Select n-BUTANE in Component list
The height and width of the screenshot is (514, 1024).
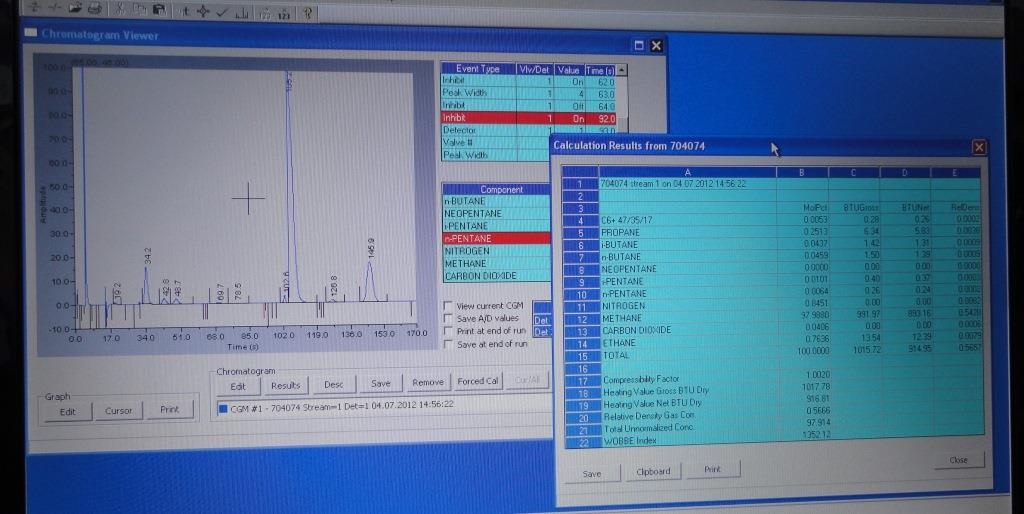pos(496,201)
